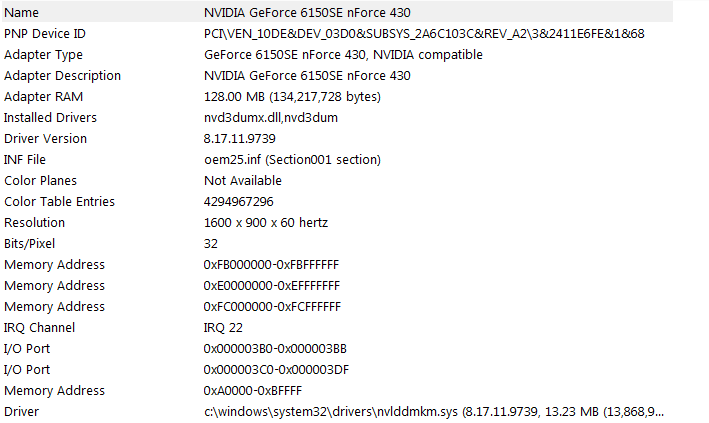Click the I/O Port 0x000003B0 entry
The image size is (709, 423).
click(x=275, y=349)
